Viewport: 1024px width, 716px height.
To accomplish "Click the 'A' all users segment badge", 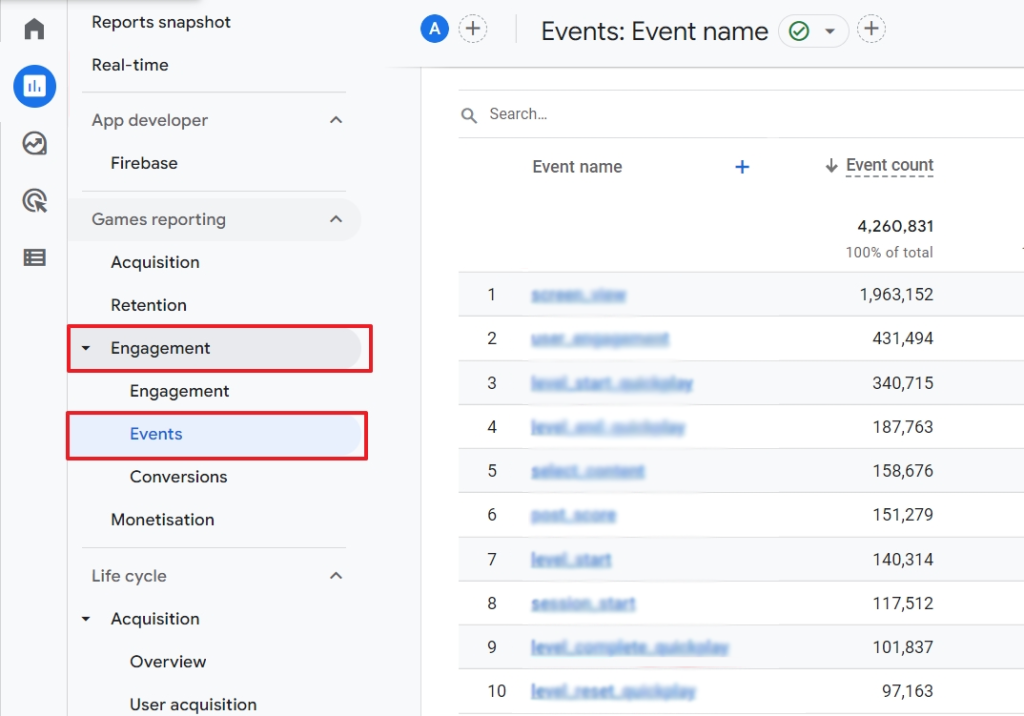I will 434,30.
